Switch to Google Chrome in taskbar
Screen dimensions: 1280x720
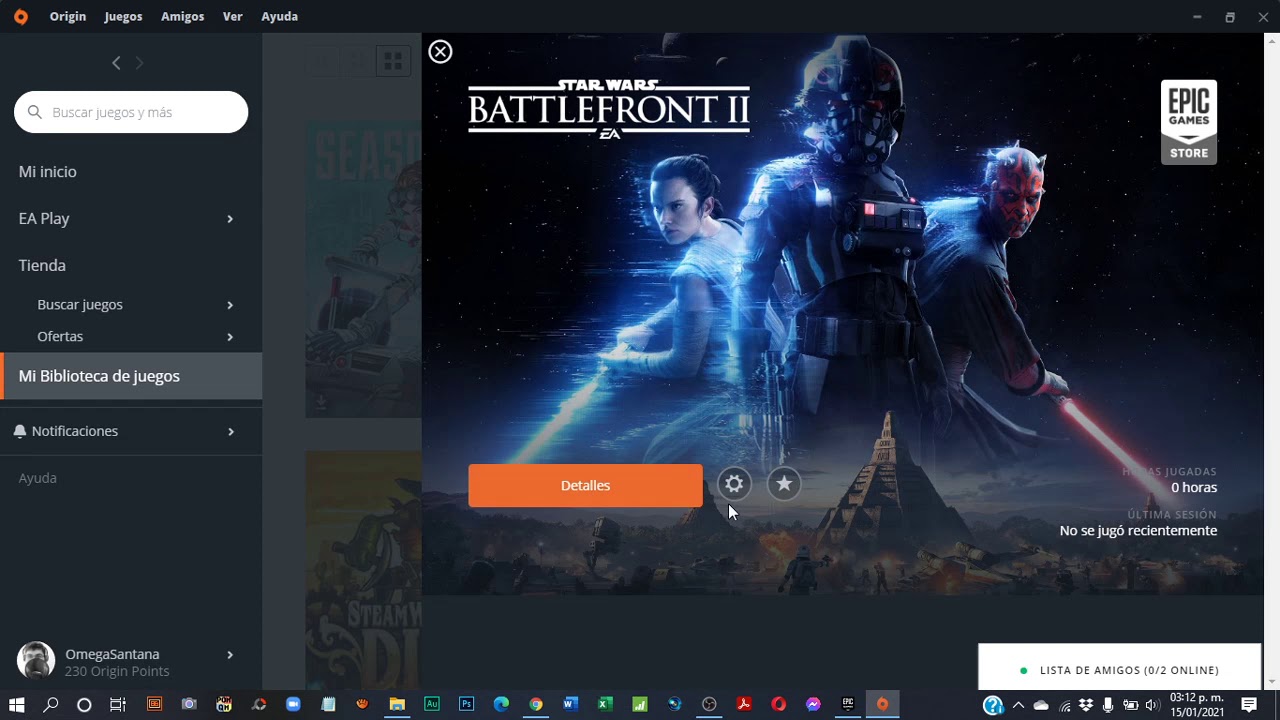point(536,704)
